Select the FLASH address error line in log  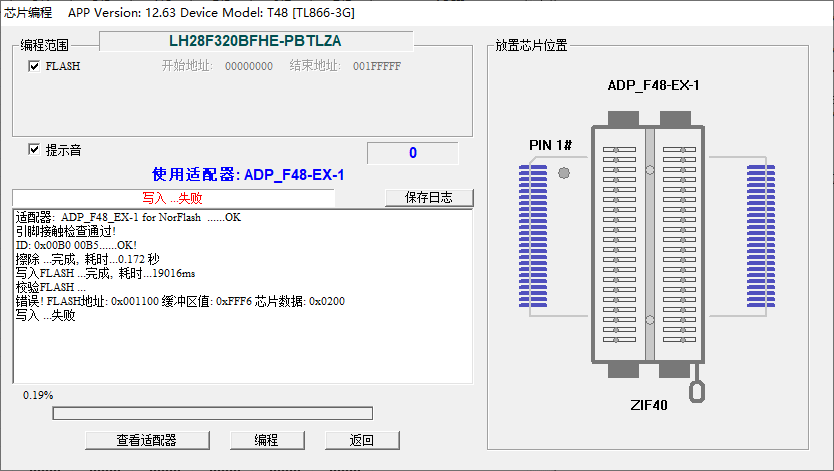click(180, 301)
